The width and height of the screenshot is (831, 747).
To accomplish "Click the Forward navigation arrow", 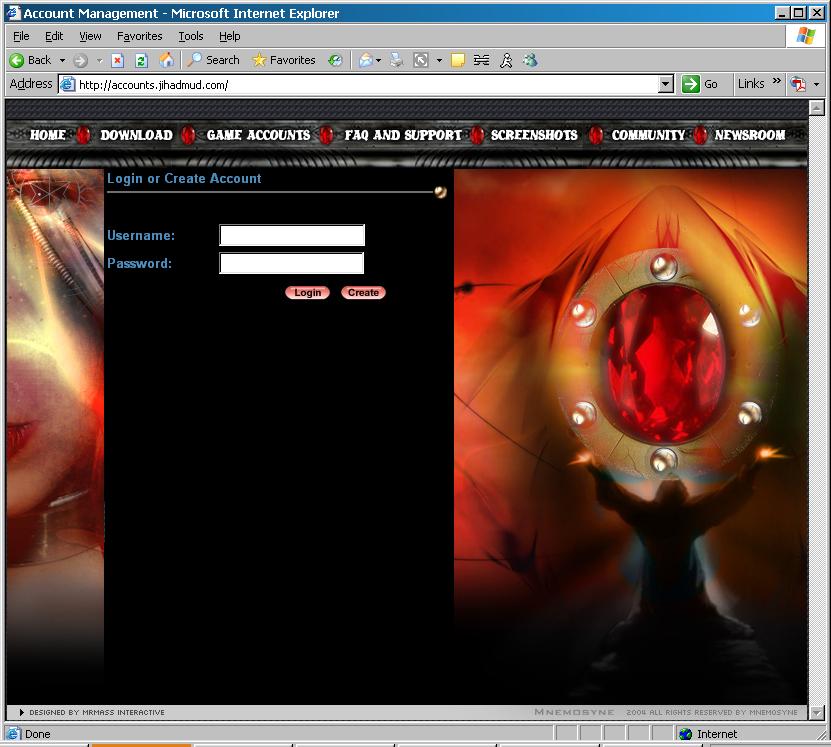I will click(80, 60).
